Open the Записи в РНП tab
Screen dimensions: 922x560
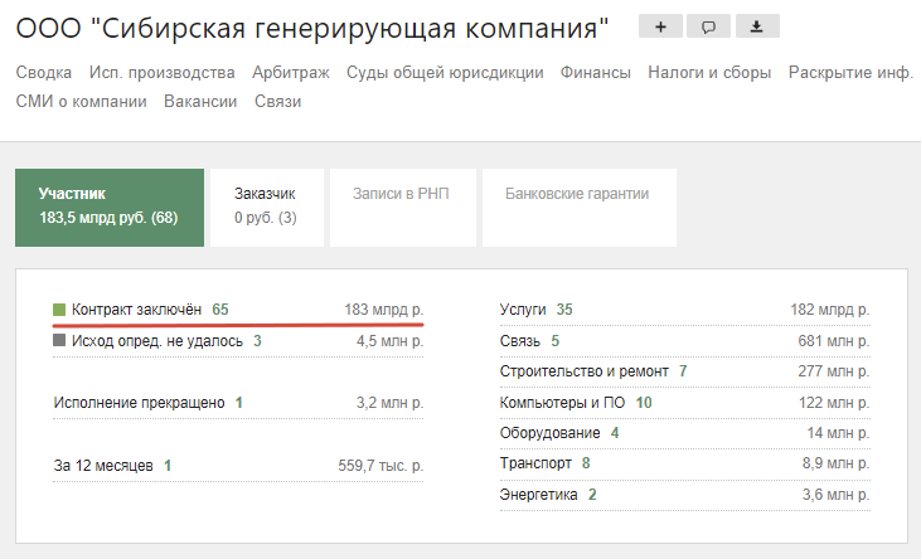point(401,194)
